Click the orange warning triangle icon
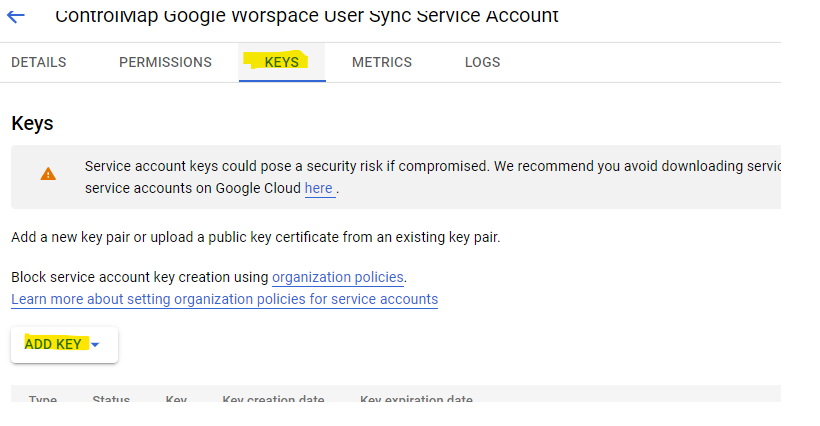 pos(48,174)
